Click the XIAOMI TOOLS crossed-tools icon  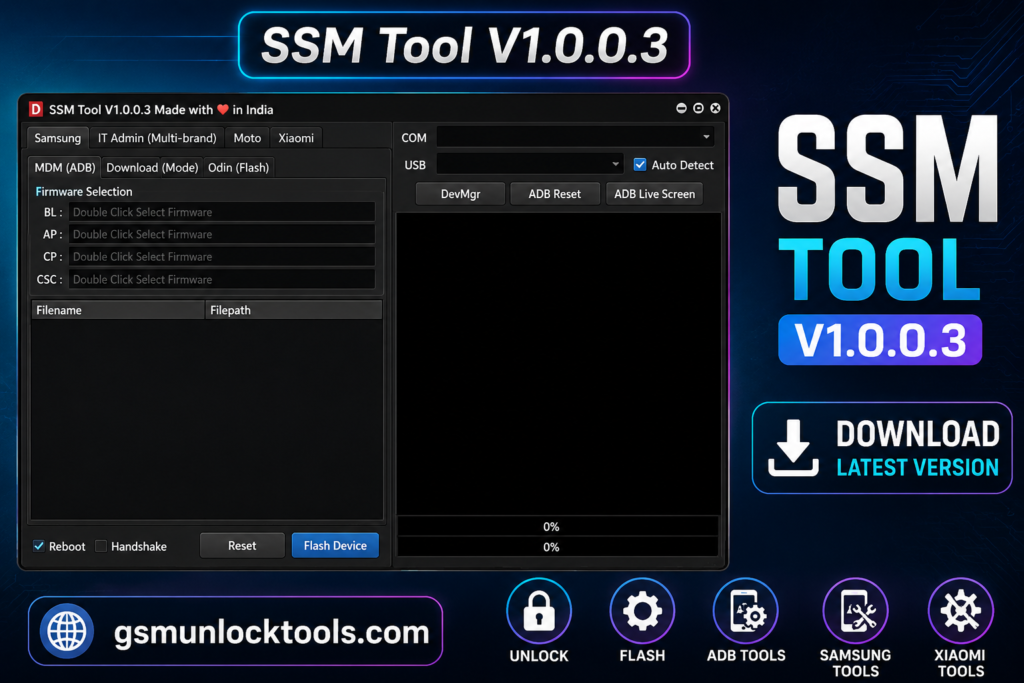(x=961, y=611)
